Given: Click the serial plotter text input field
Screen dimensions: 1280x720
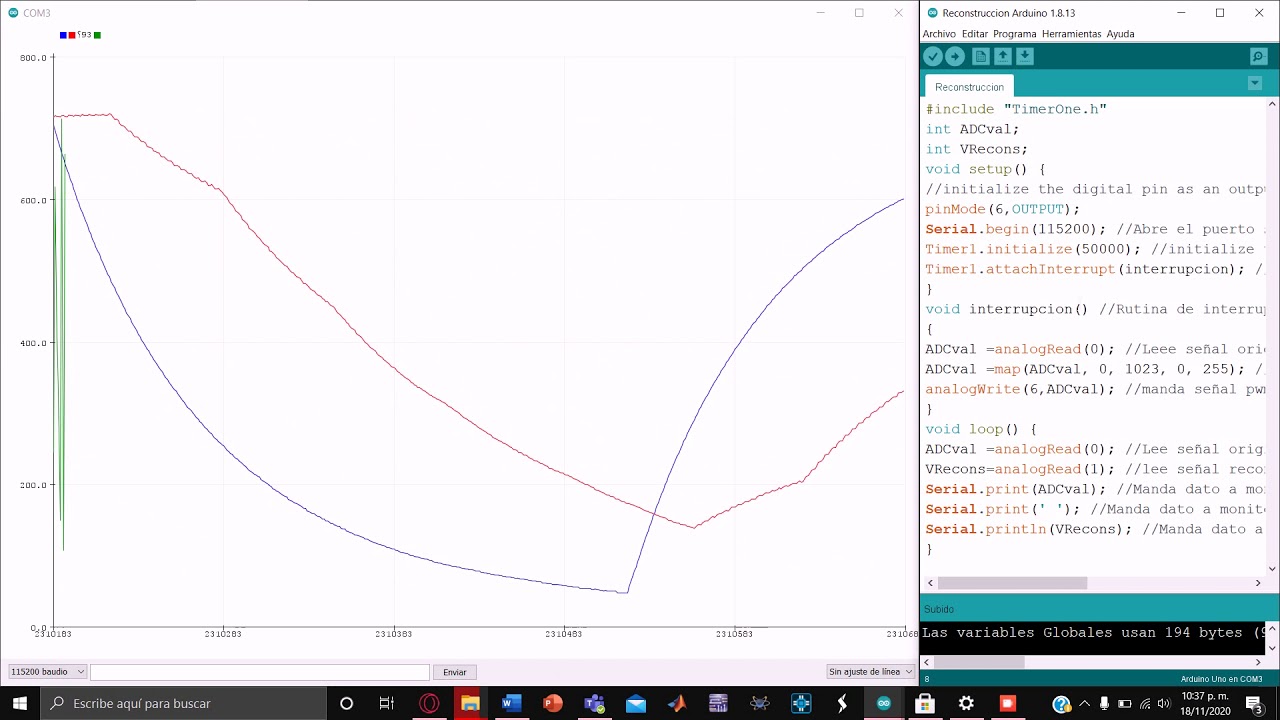Looking at the screenshot, I should (x=260, y=672).
